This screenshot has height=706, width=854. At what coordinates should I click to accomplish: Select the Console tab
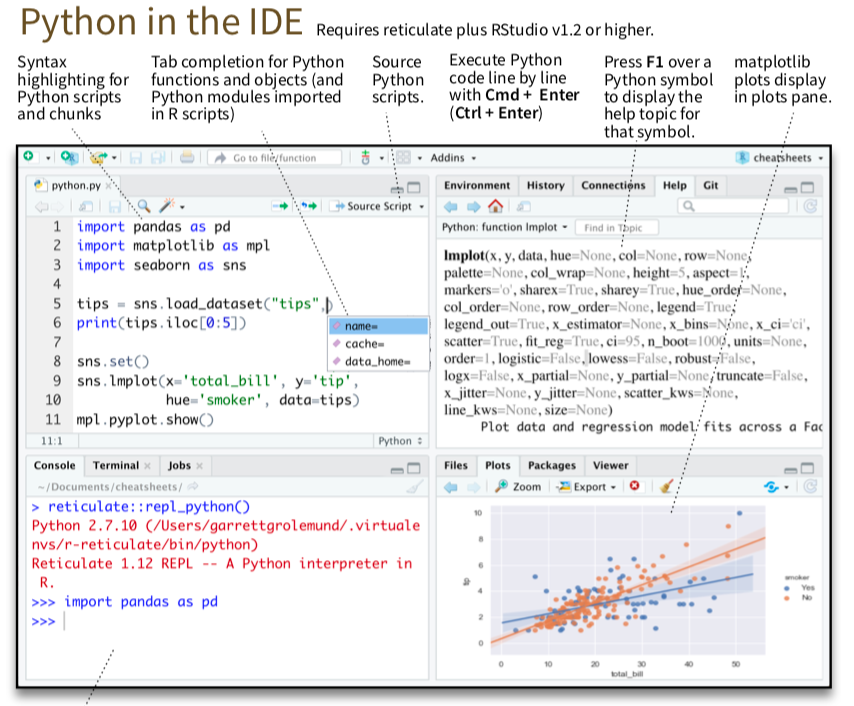click(54, 466)
